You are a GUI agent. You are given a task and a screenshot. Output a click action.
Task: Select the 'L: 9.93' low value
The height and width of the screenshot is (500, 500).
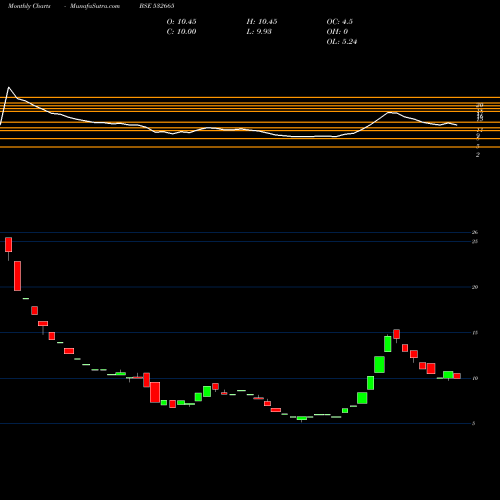[259, 32]
